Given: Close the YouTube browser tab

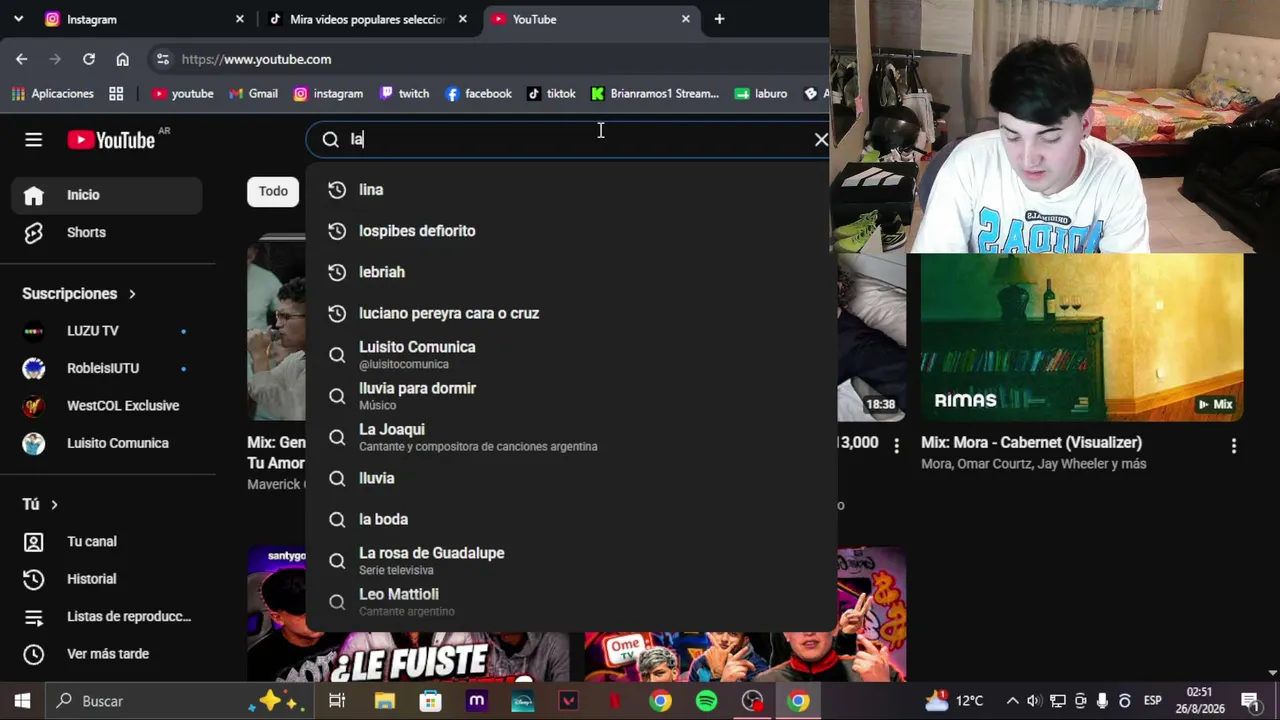Looking at the screenshot, I should pyautogui.click(x=685, y=19).
